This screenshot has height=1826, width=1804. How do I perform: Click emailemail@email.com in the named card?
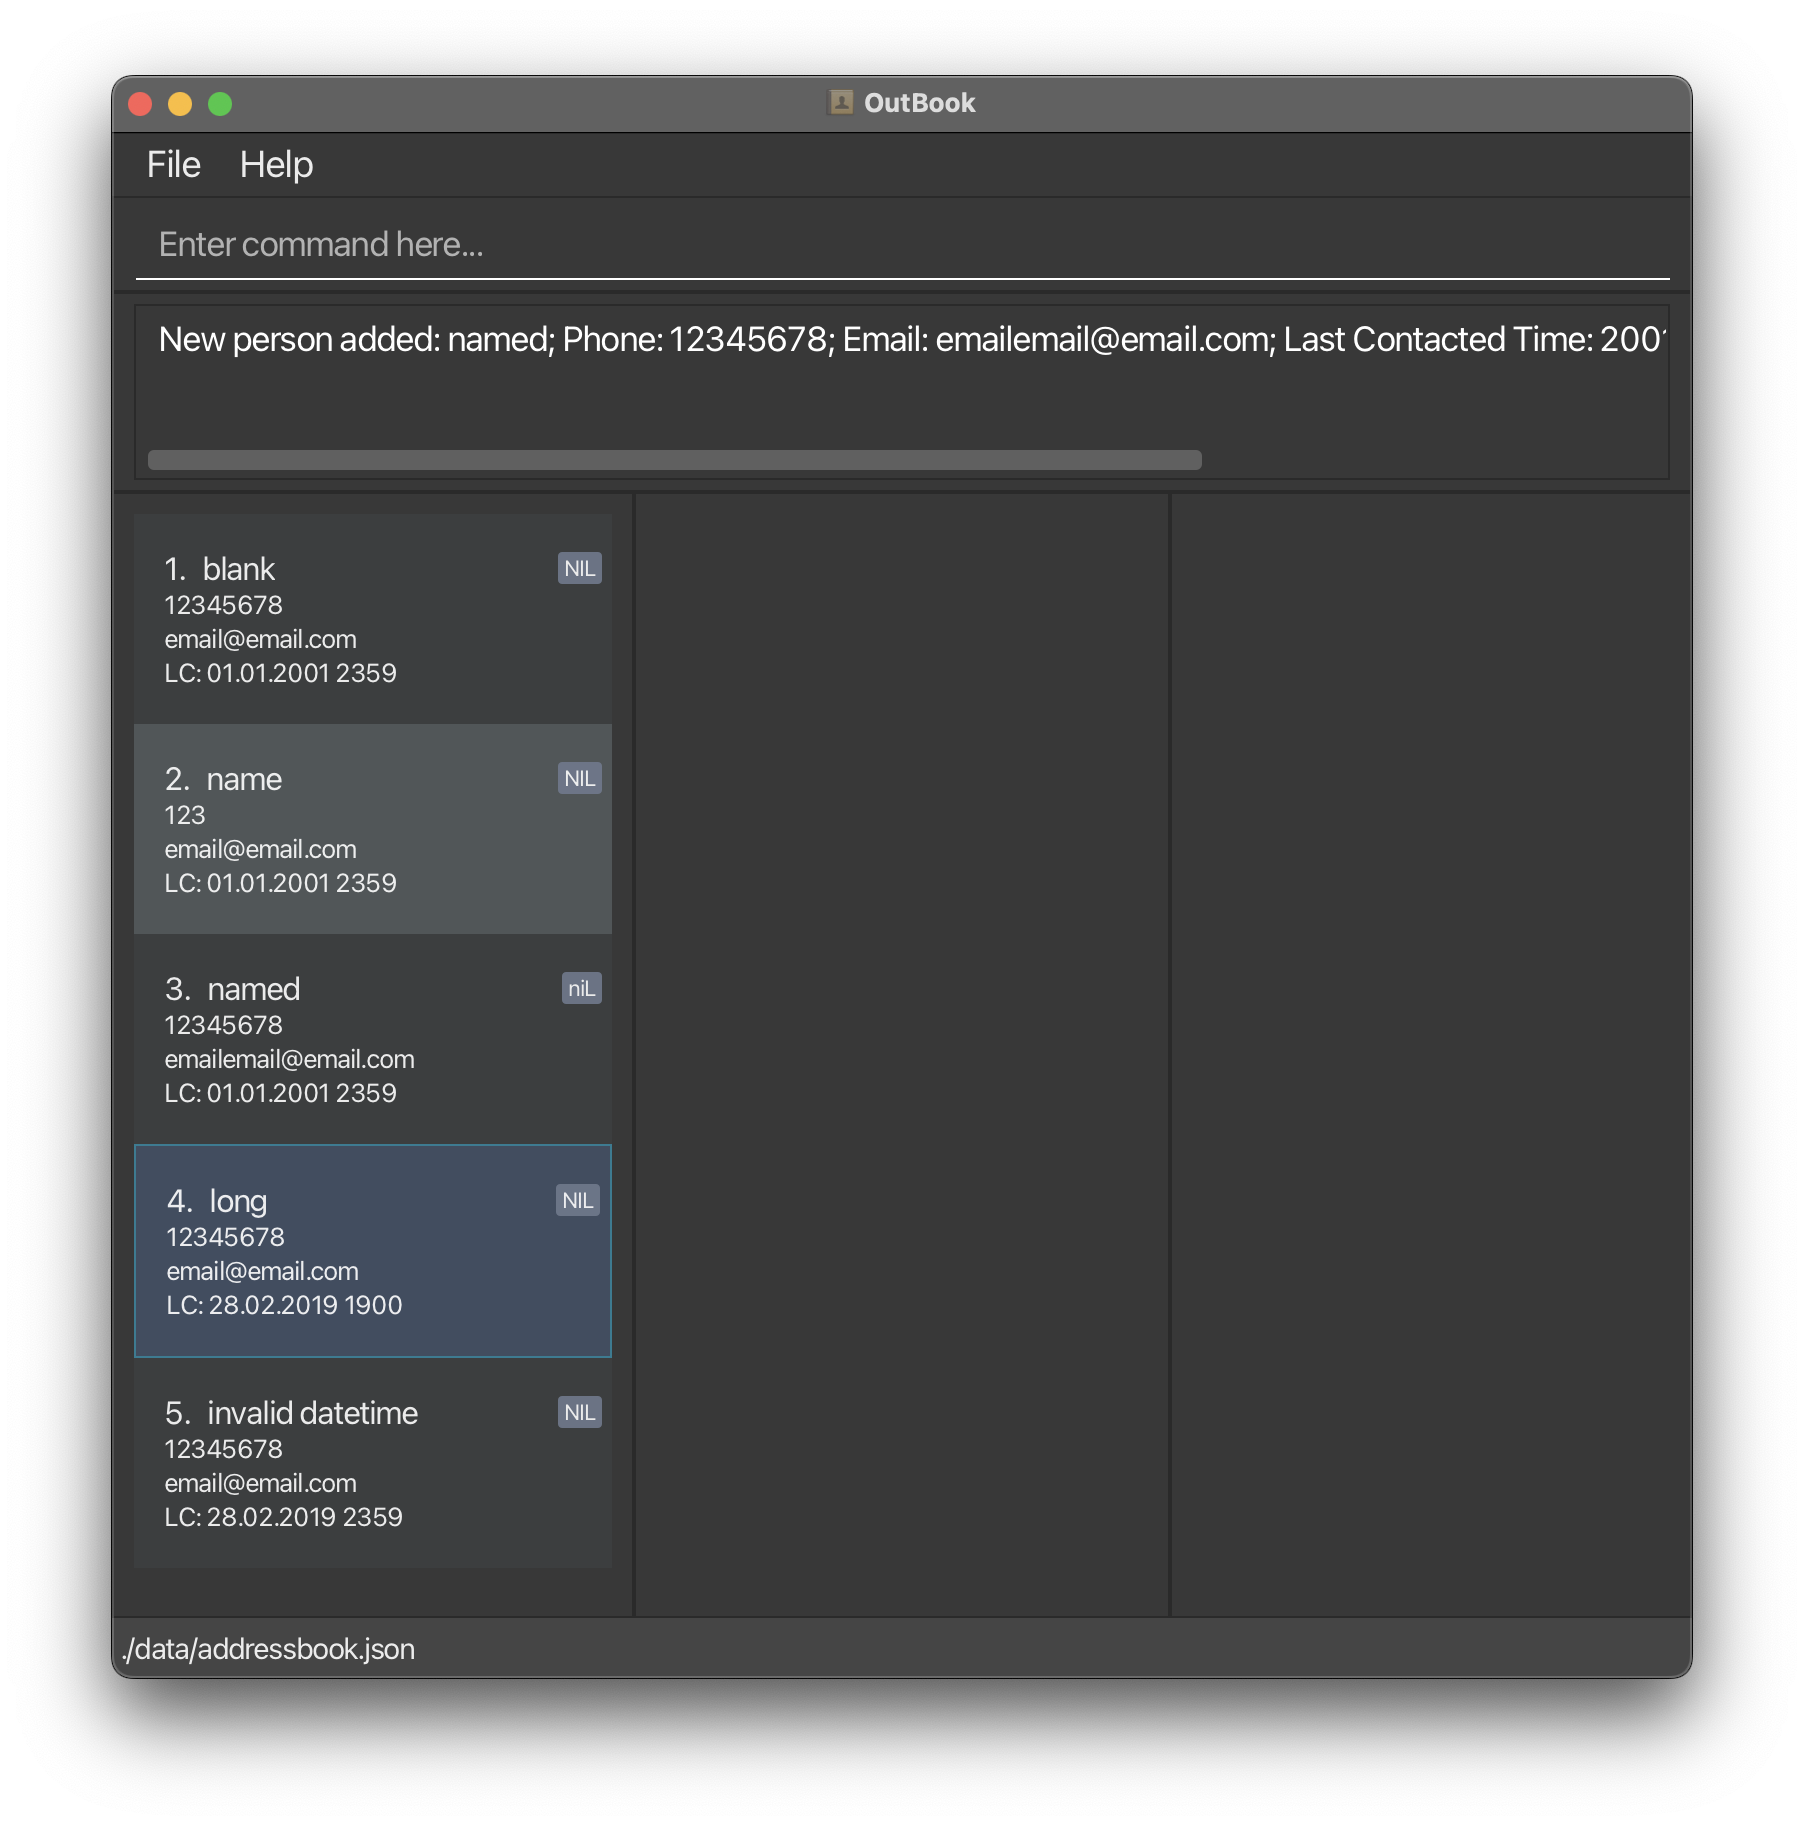pos(289,1059)
